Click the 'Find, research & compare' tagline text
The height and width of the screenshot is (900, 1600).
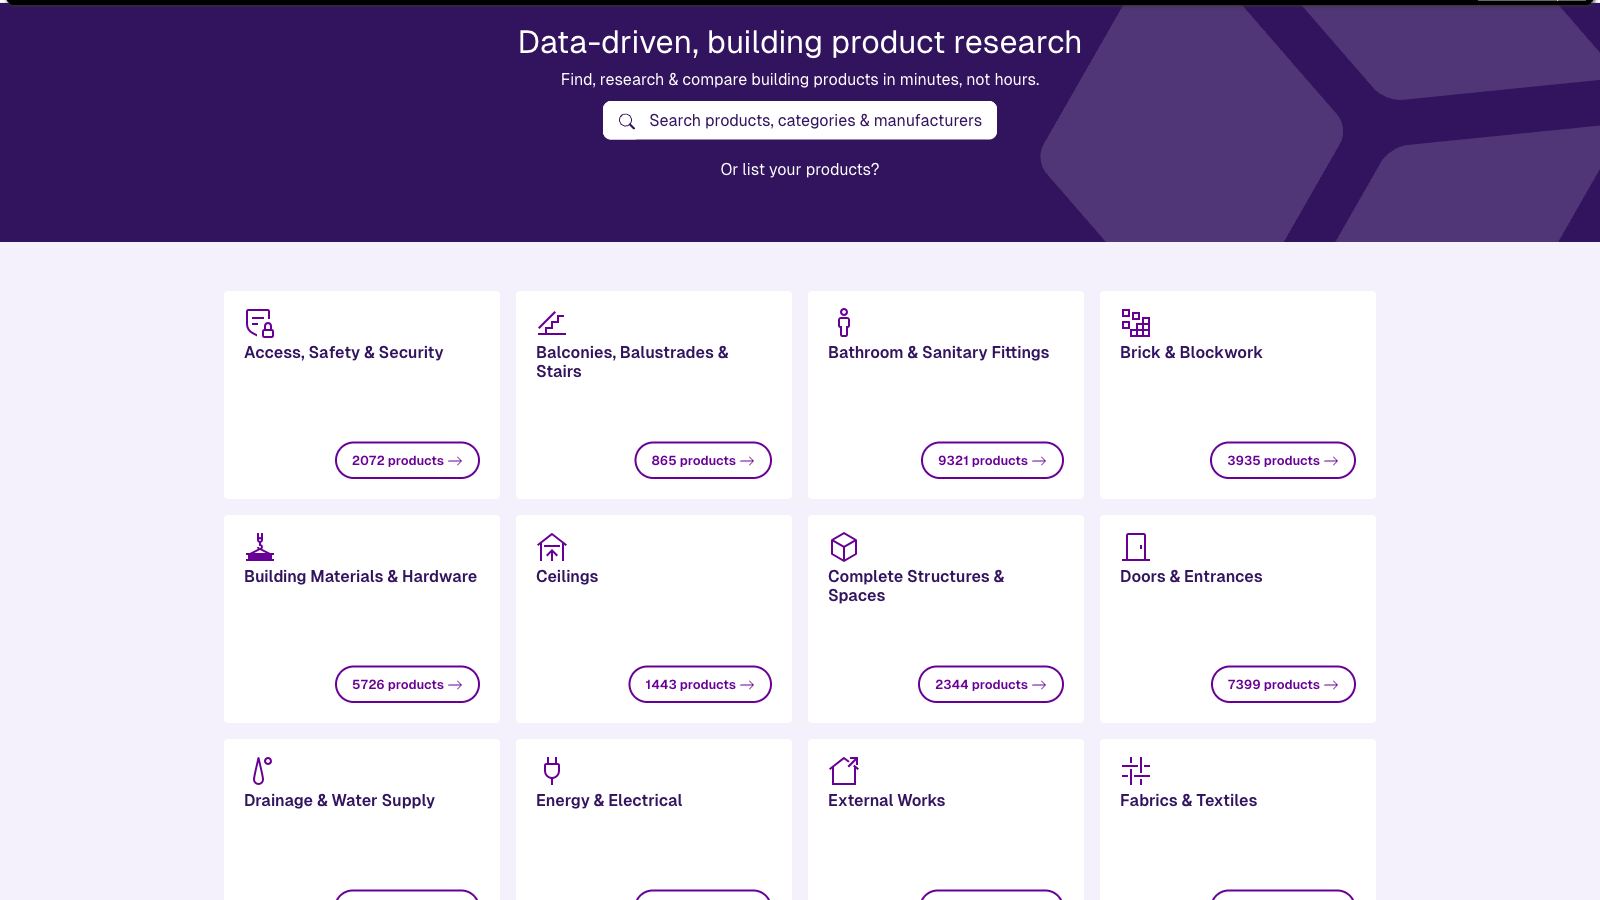coord(800,79)
